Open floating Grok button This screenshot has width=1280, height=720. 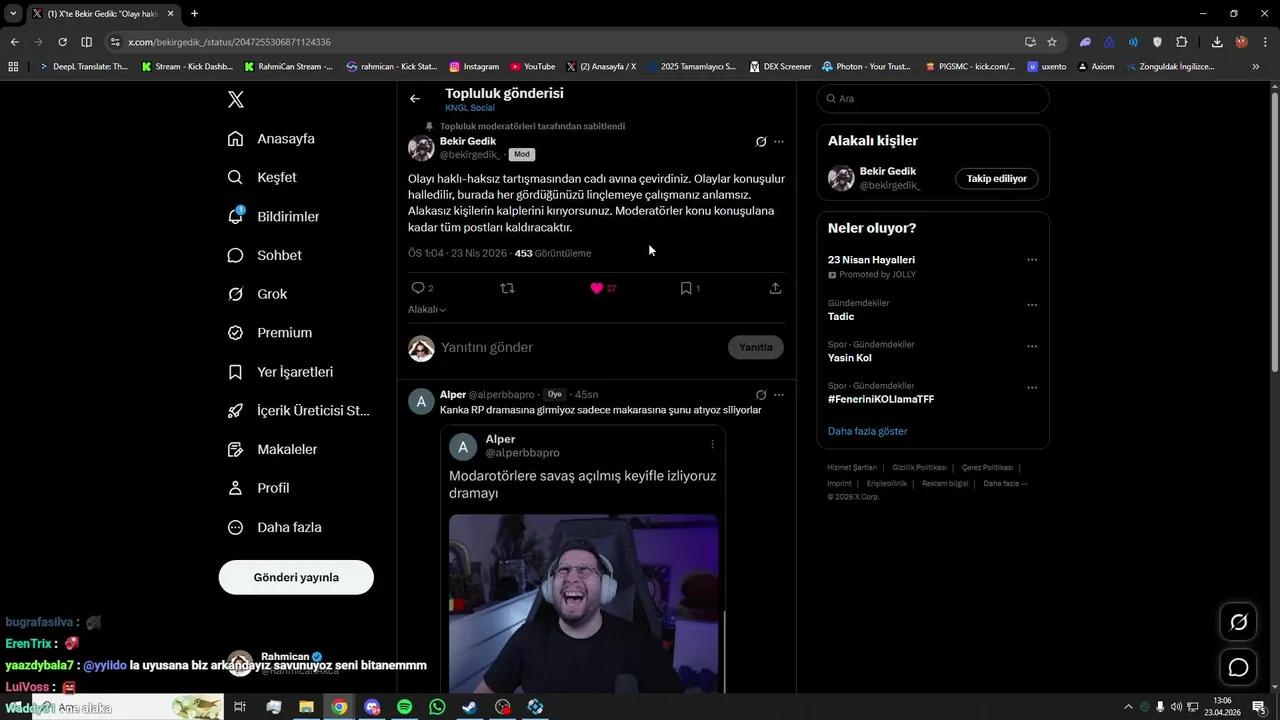[1239, 622]
